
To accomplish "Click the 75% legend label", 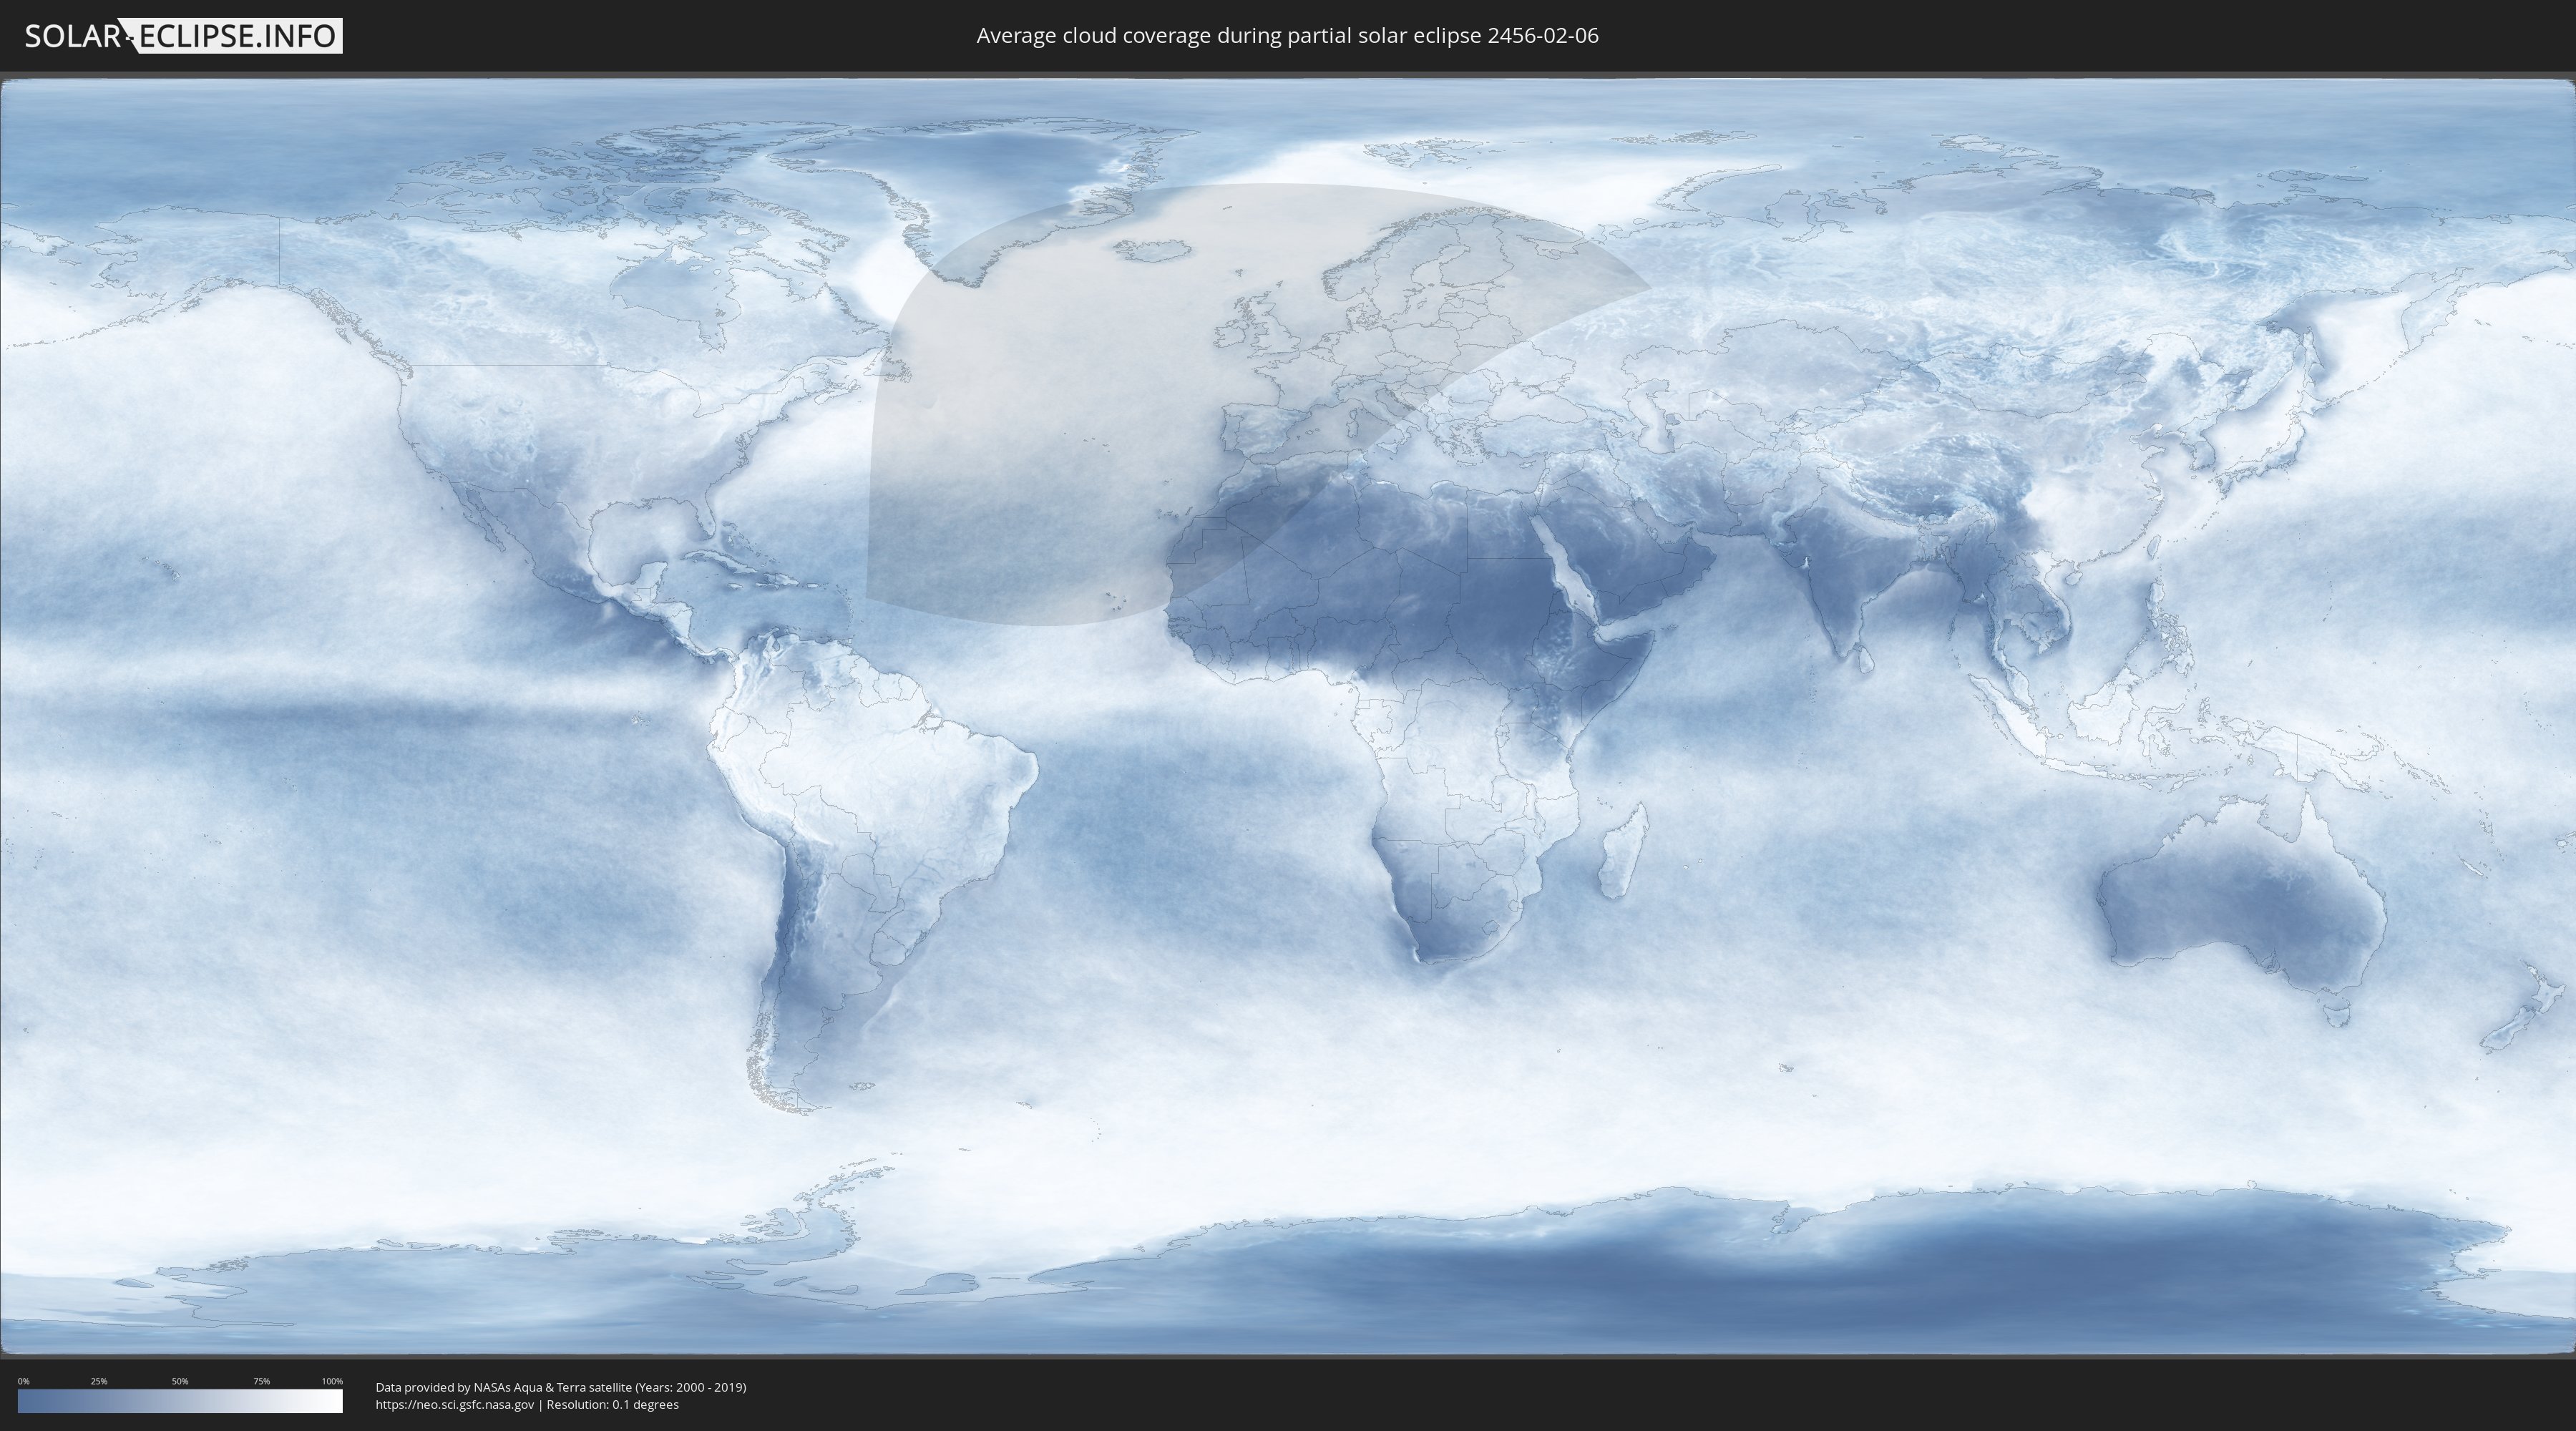I will [x=261, y=1381].
